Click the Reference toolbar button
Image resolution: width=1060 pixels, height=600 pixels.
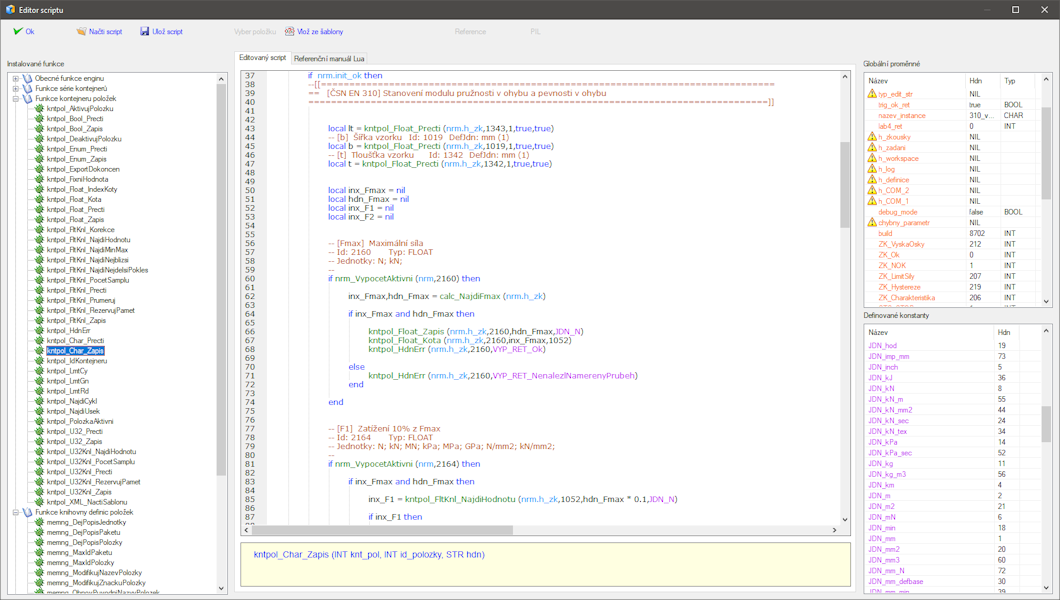(470, 32)
